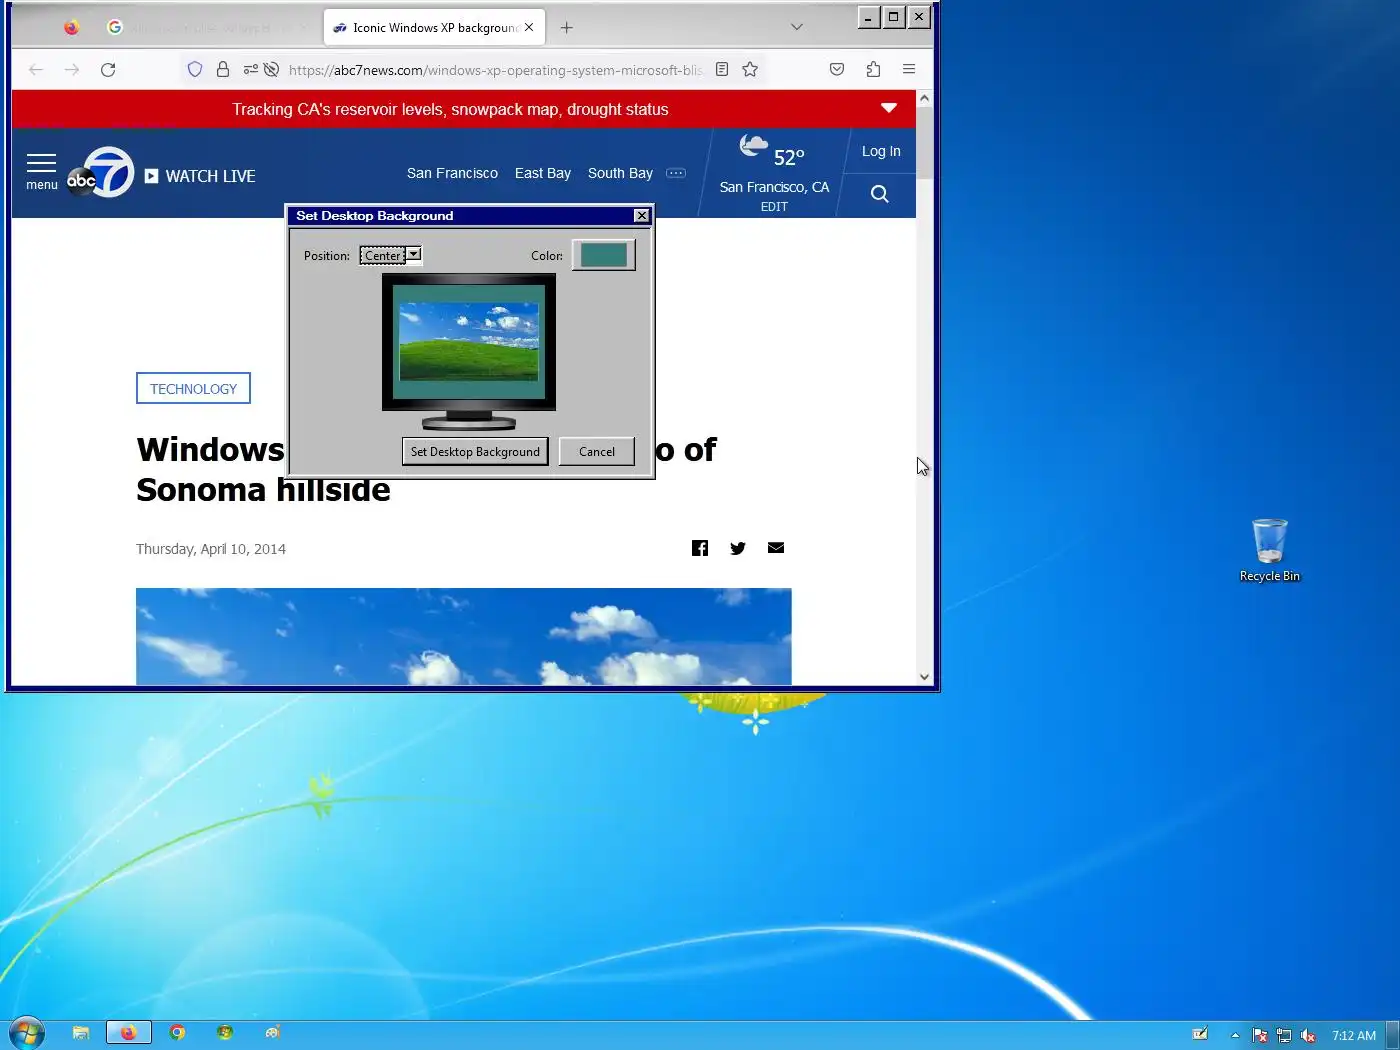1400x1050 pixels.
Task: Open Action Center flag tray icon
Action: point(1260,1035)
